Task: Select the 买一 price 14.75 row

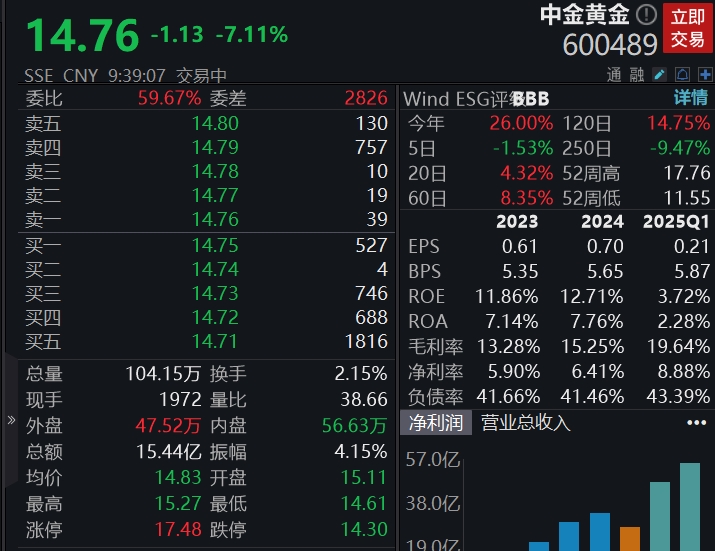Action: pyautogui.click(x=215, y=246)
